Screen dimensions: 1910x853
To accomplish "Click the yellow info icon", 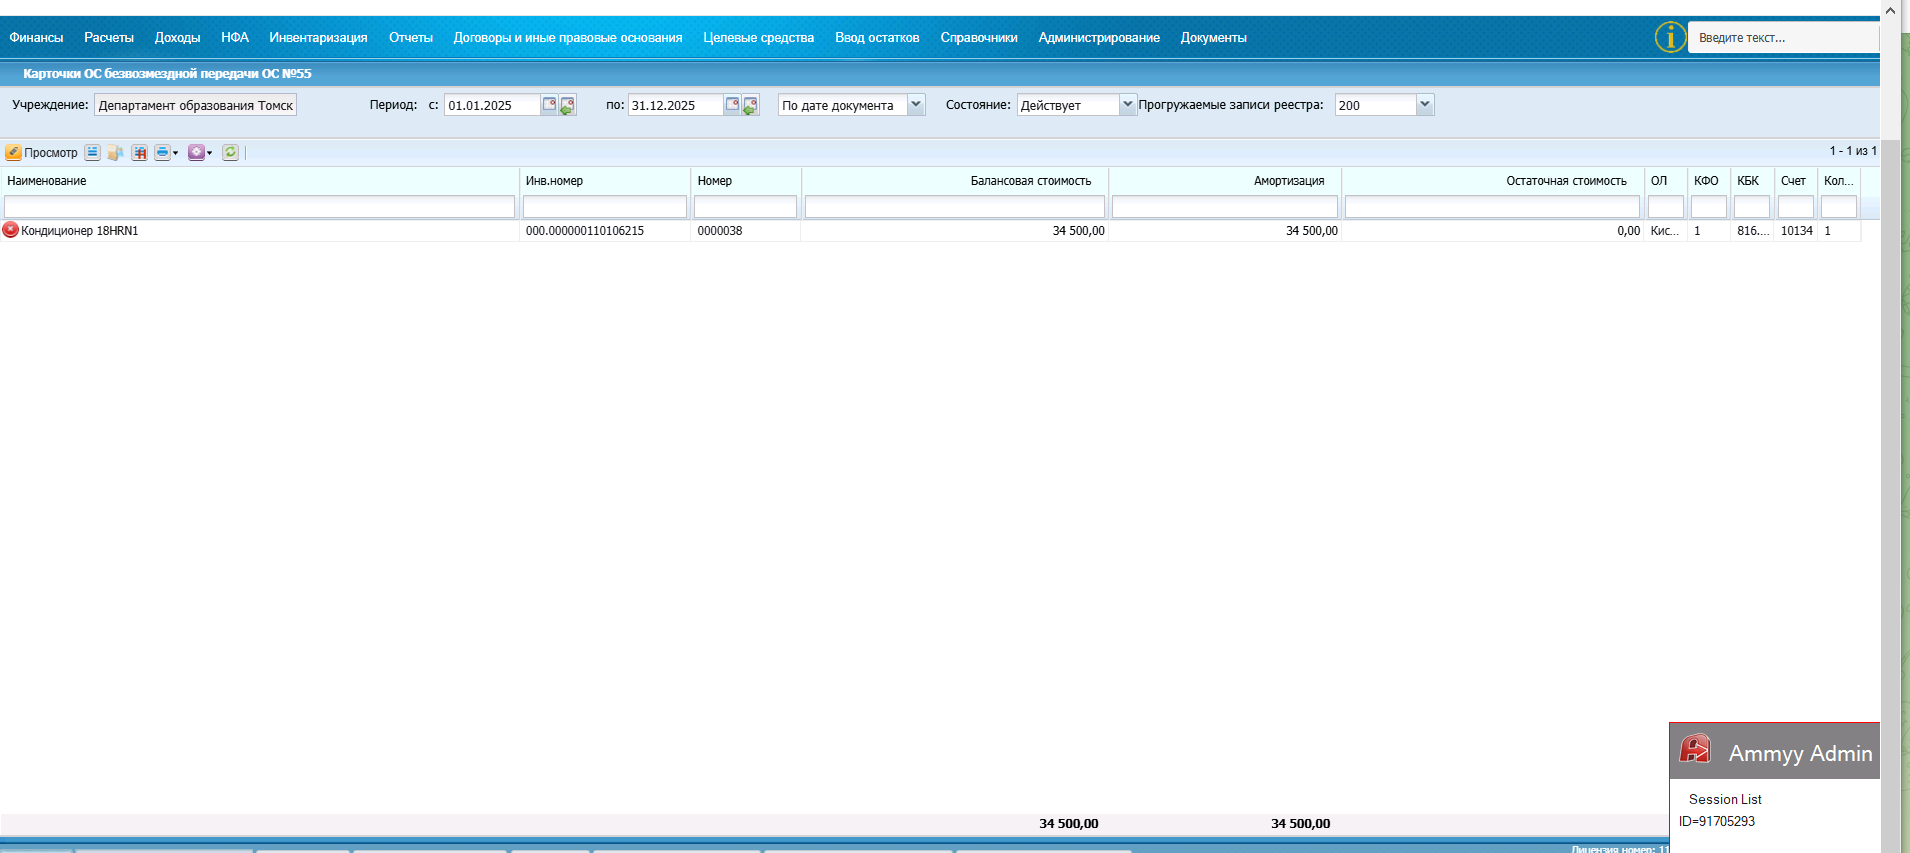I will pyautogui.click(x=1670, y=37).
